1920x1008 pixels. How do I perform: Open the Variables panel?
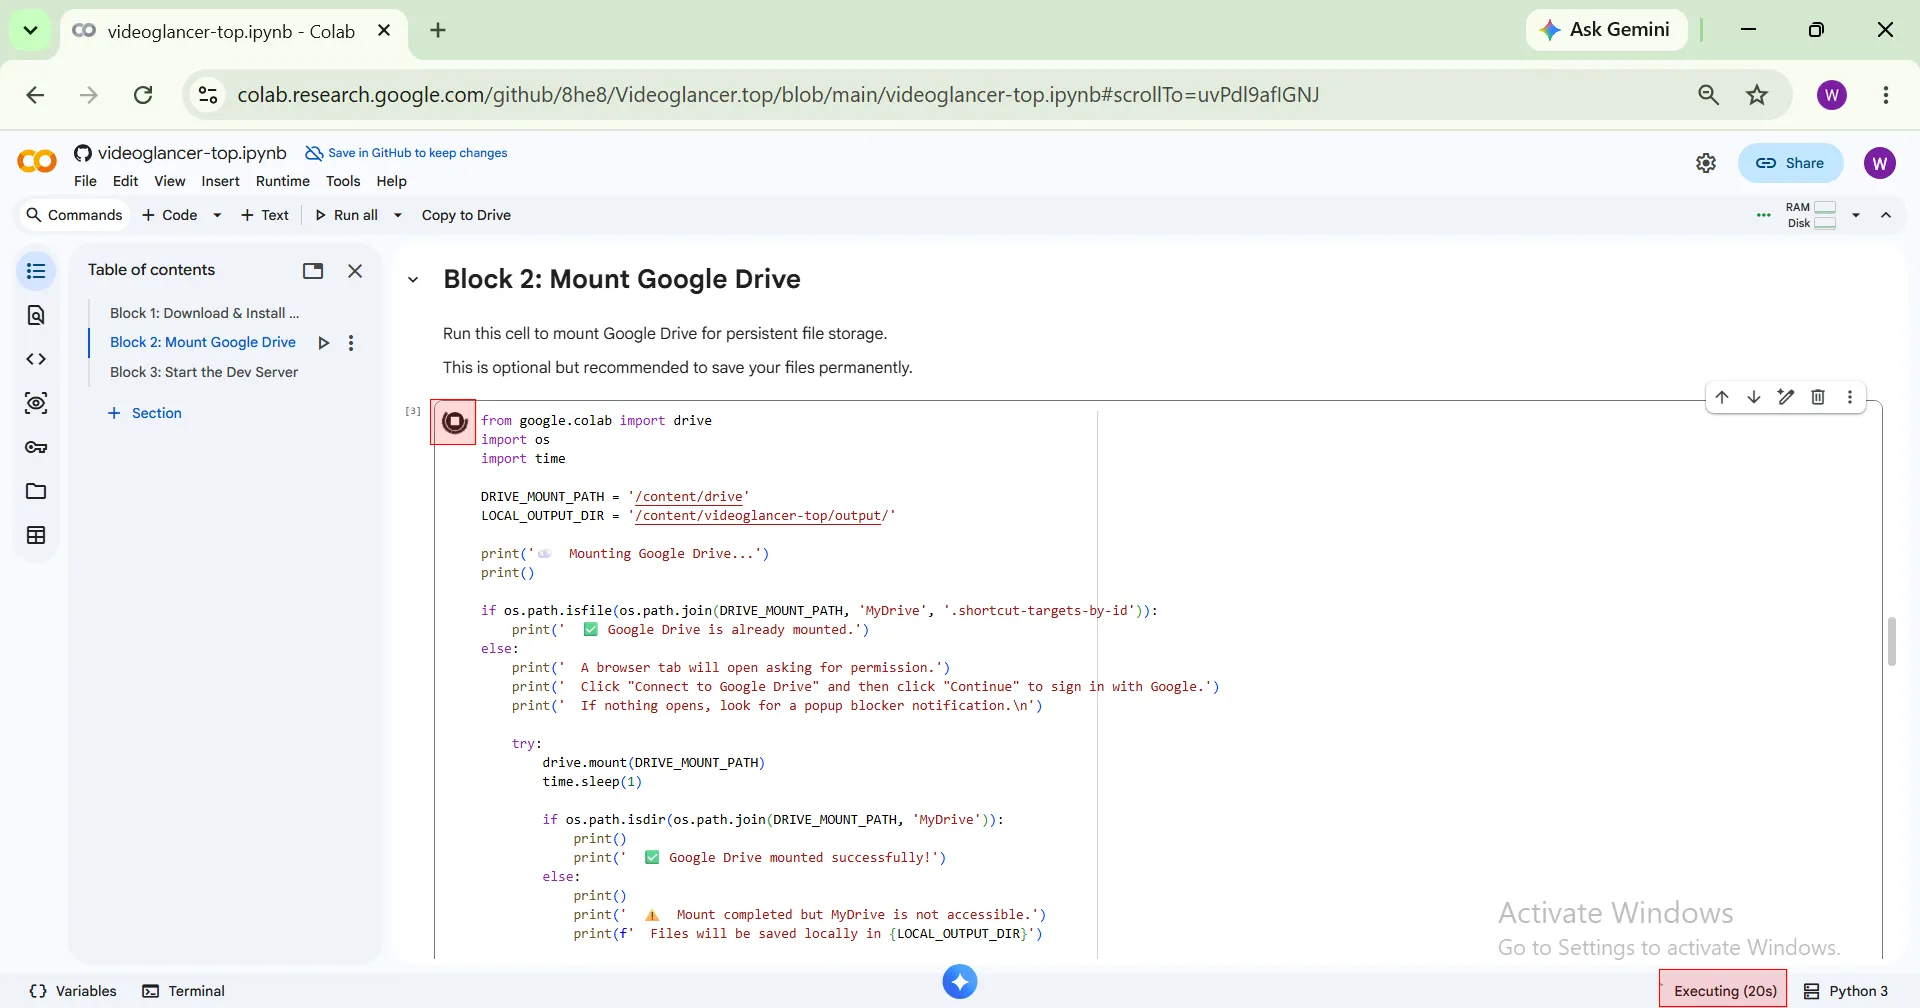[x=73, y=991]
